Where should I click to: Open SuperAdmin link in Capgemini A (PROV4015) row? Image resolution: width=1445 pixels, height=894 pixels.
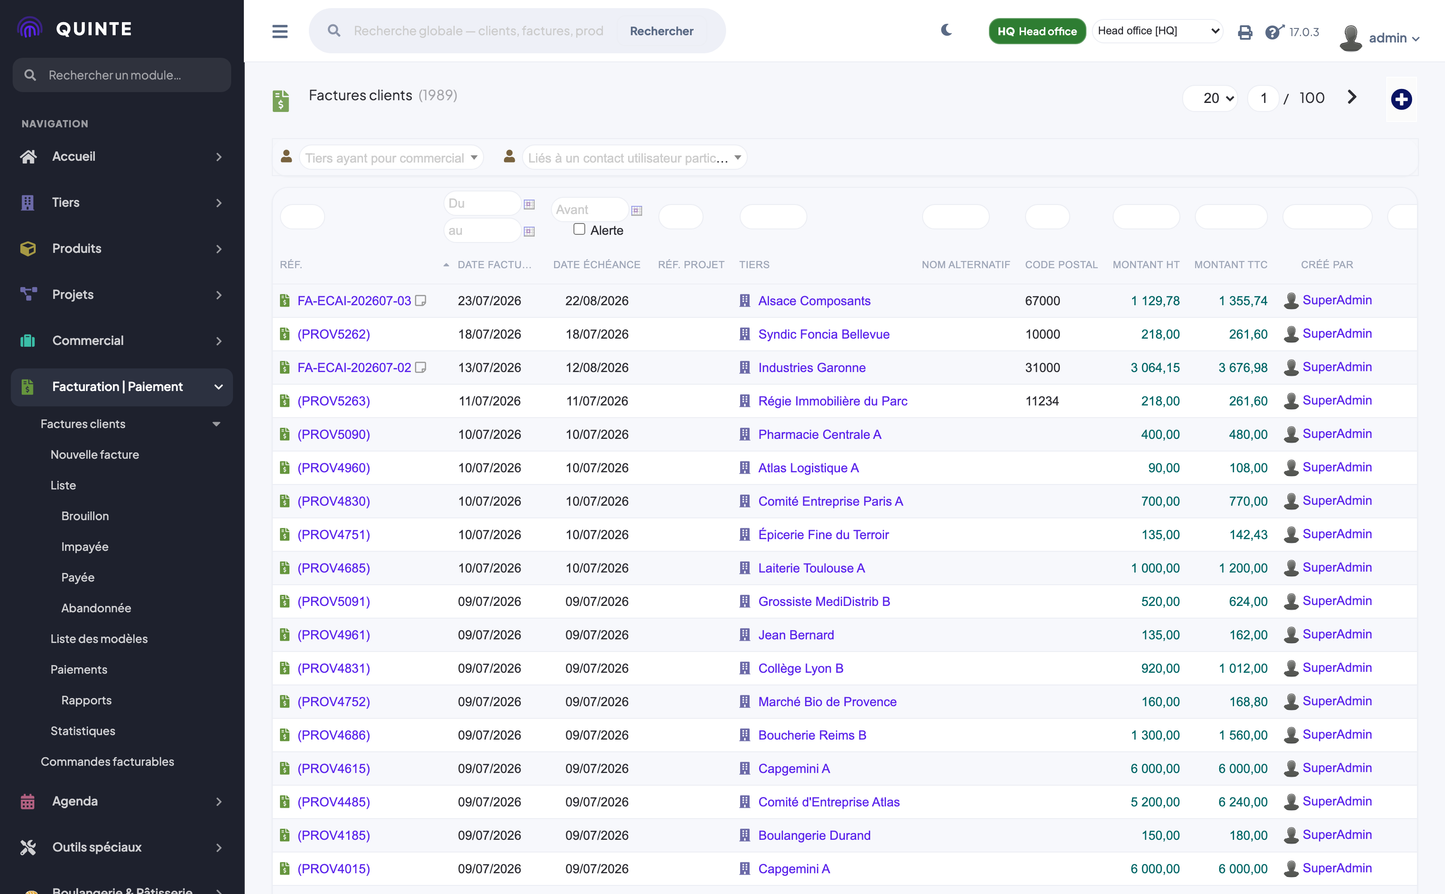tap(1337, 868)
